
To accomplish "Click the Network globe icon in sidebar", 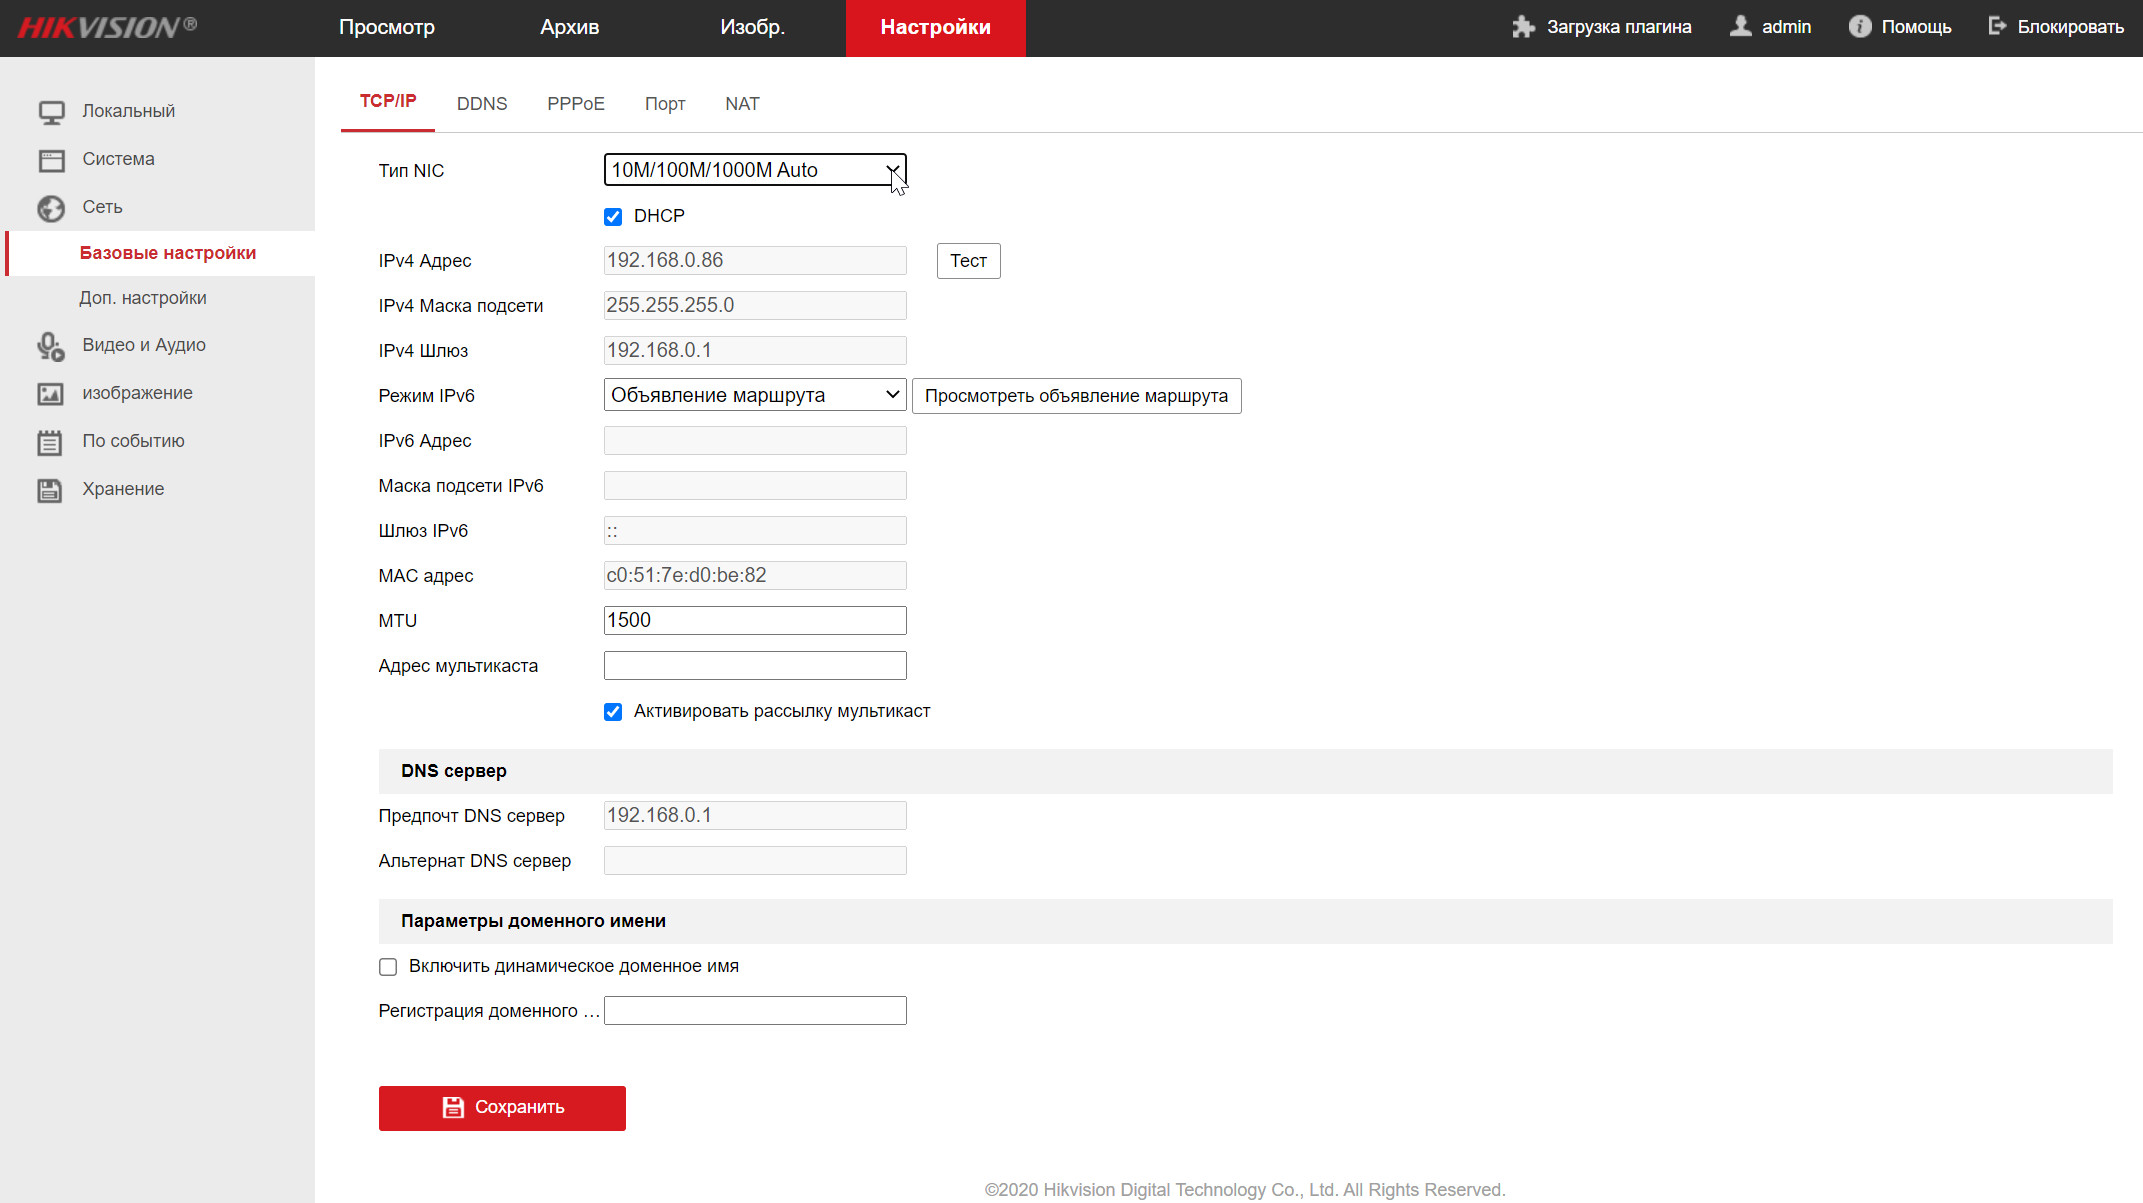I will 51,208.
